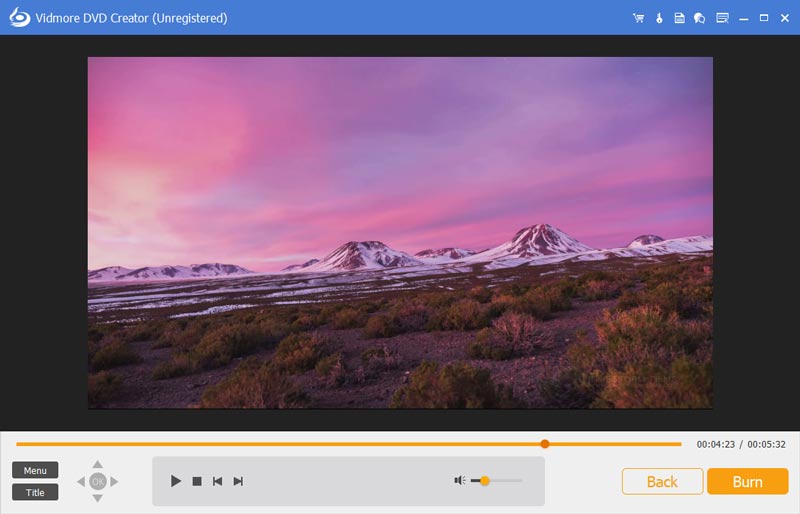Image resolution: width=800 pixels, height=514 pixels.
Task: Click the Title button
Action: pos(35,492)
